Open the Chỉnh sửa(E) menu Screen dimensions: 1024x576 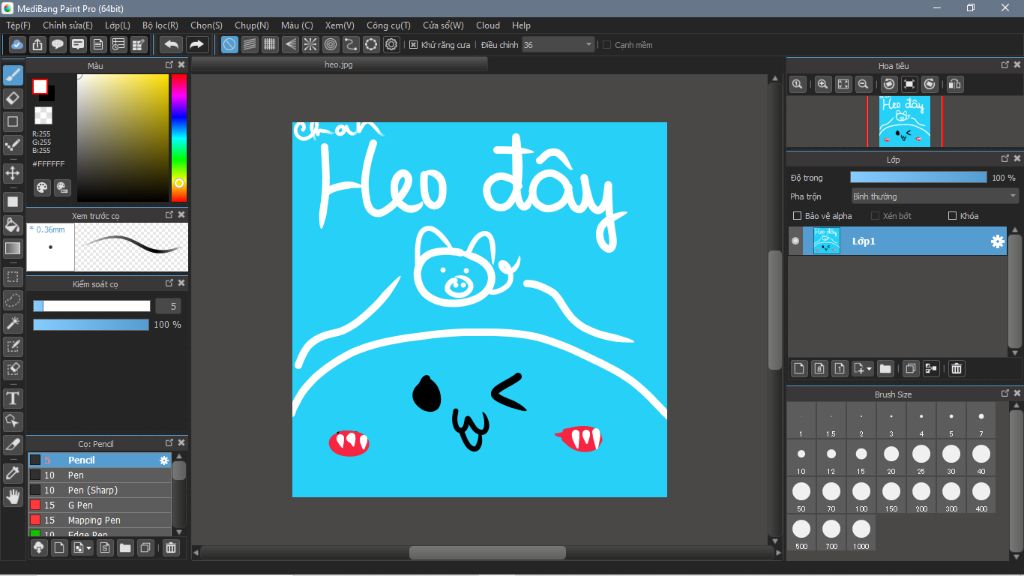tap(67, 25)
